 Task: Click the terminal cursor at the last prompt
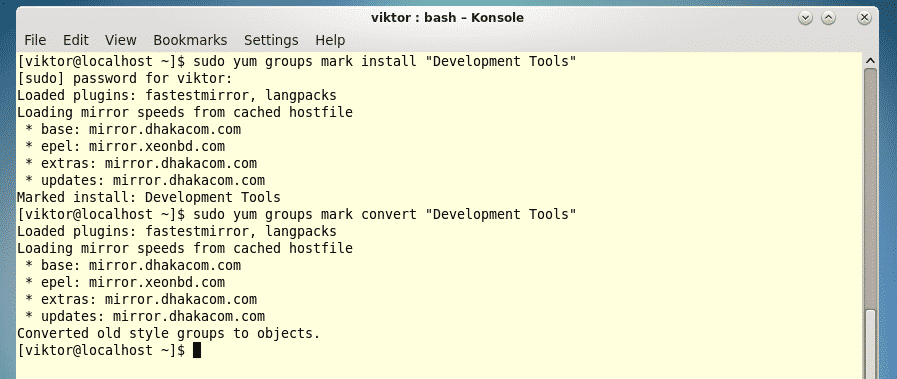[x=197, y=350]
